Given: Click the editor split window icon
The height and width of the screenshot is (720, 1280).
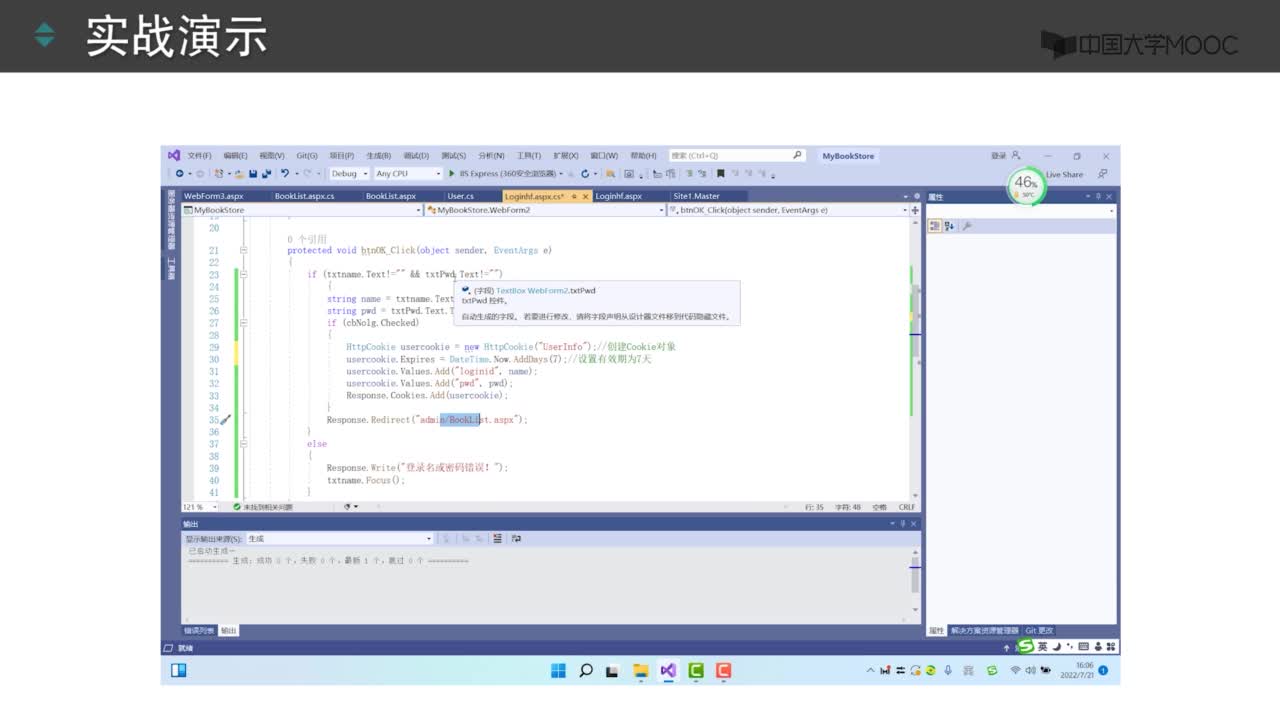Looking at the screenshot, I should point(915,210).
